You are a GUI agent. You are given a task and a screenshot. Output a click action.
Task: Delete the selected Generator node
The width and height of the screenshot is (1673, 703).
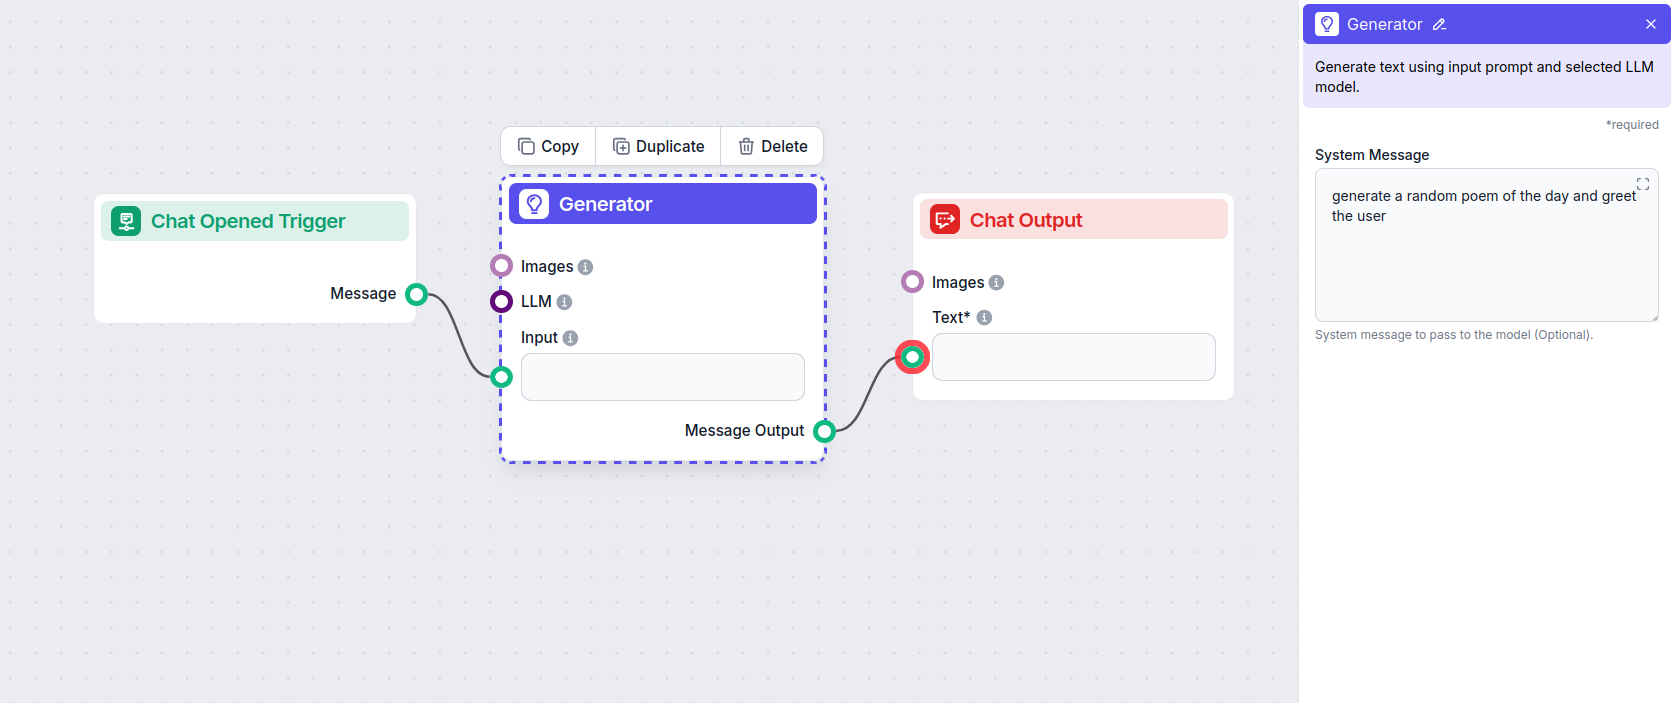click(772, 146)
